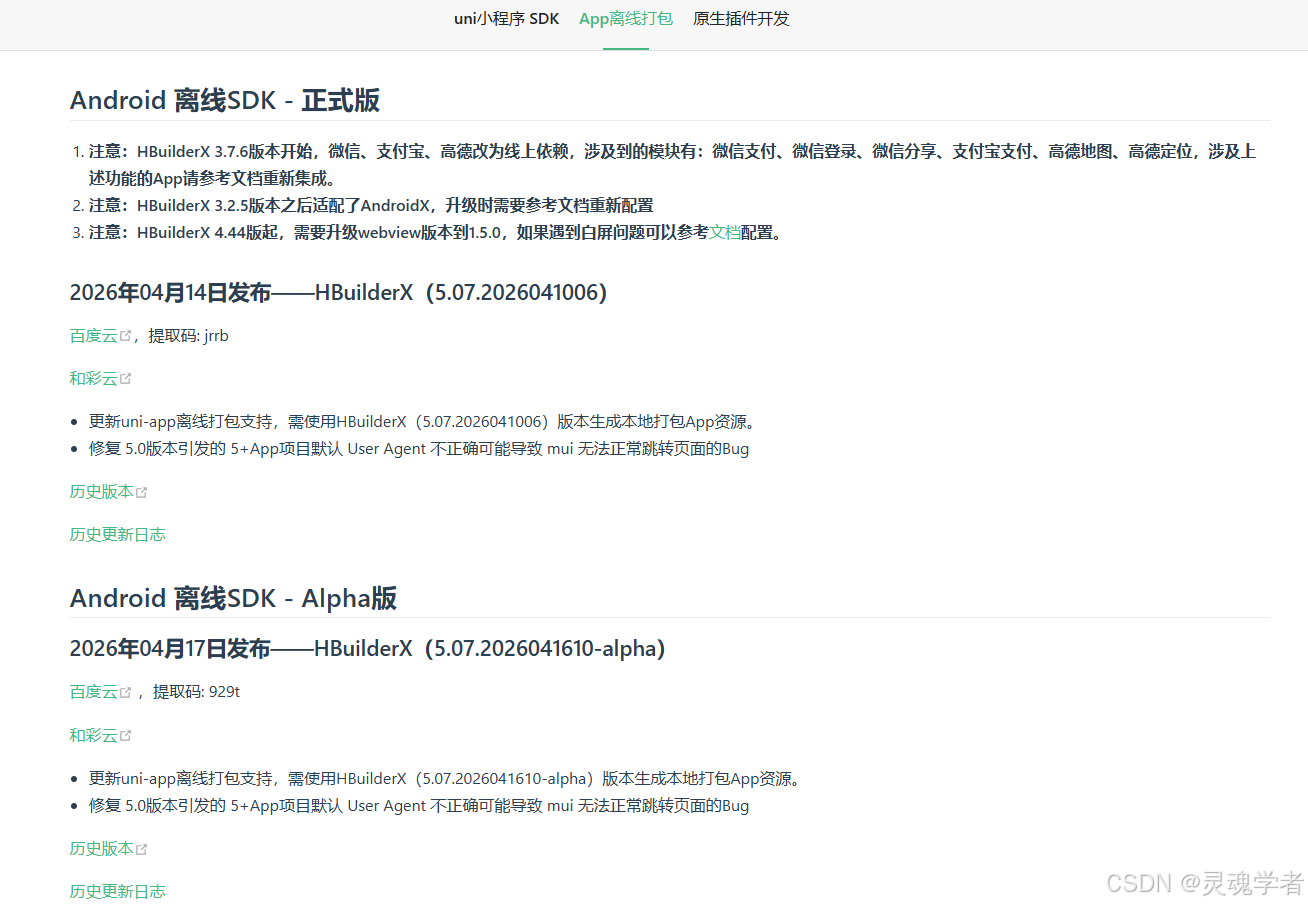Screen dimensions: 1308x905
Task: Open the 原生插件开发 tab
Action: [x=741, y=19]
